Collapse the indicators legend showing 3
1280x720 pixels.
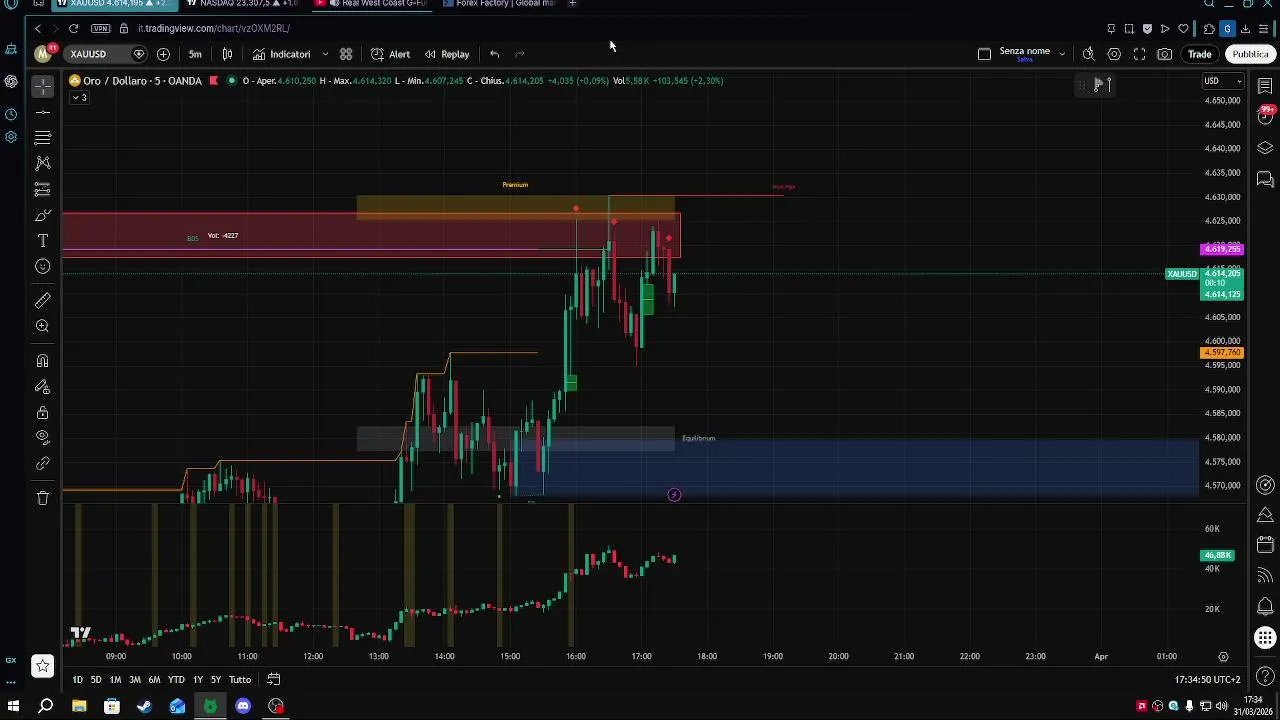click(80, 97)
